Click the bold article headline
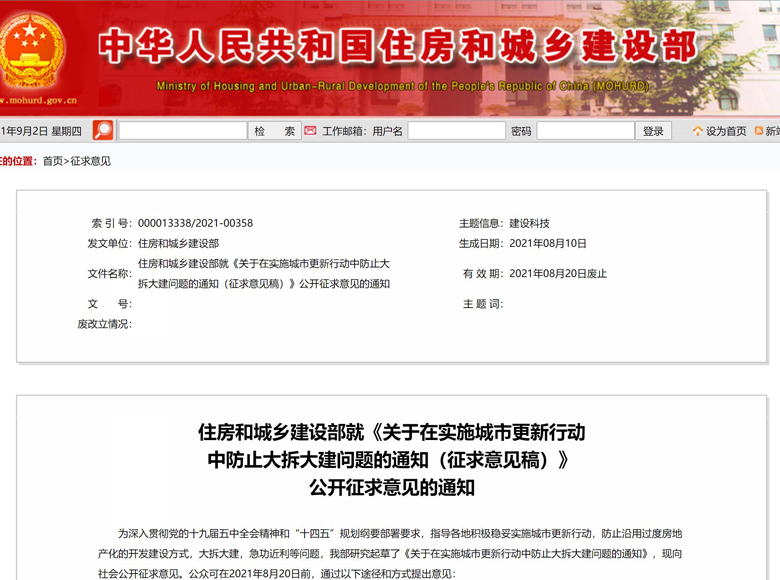This screenshot has width=780, height=580. point(391,460)
